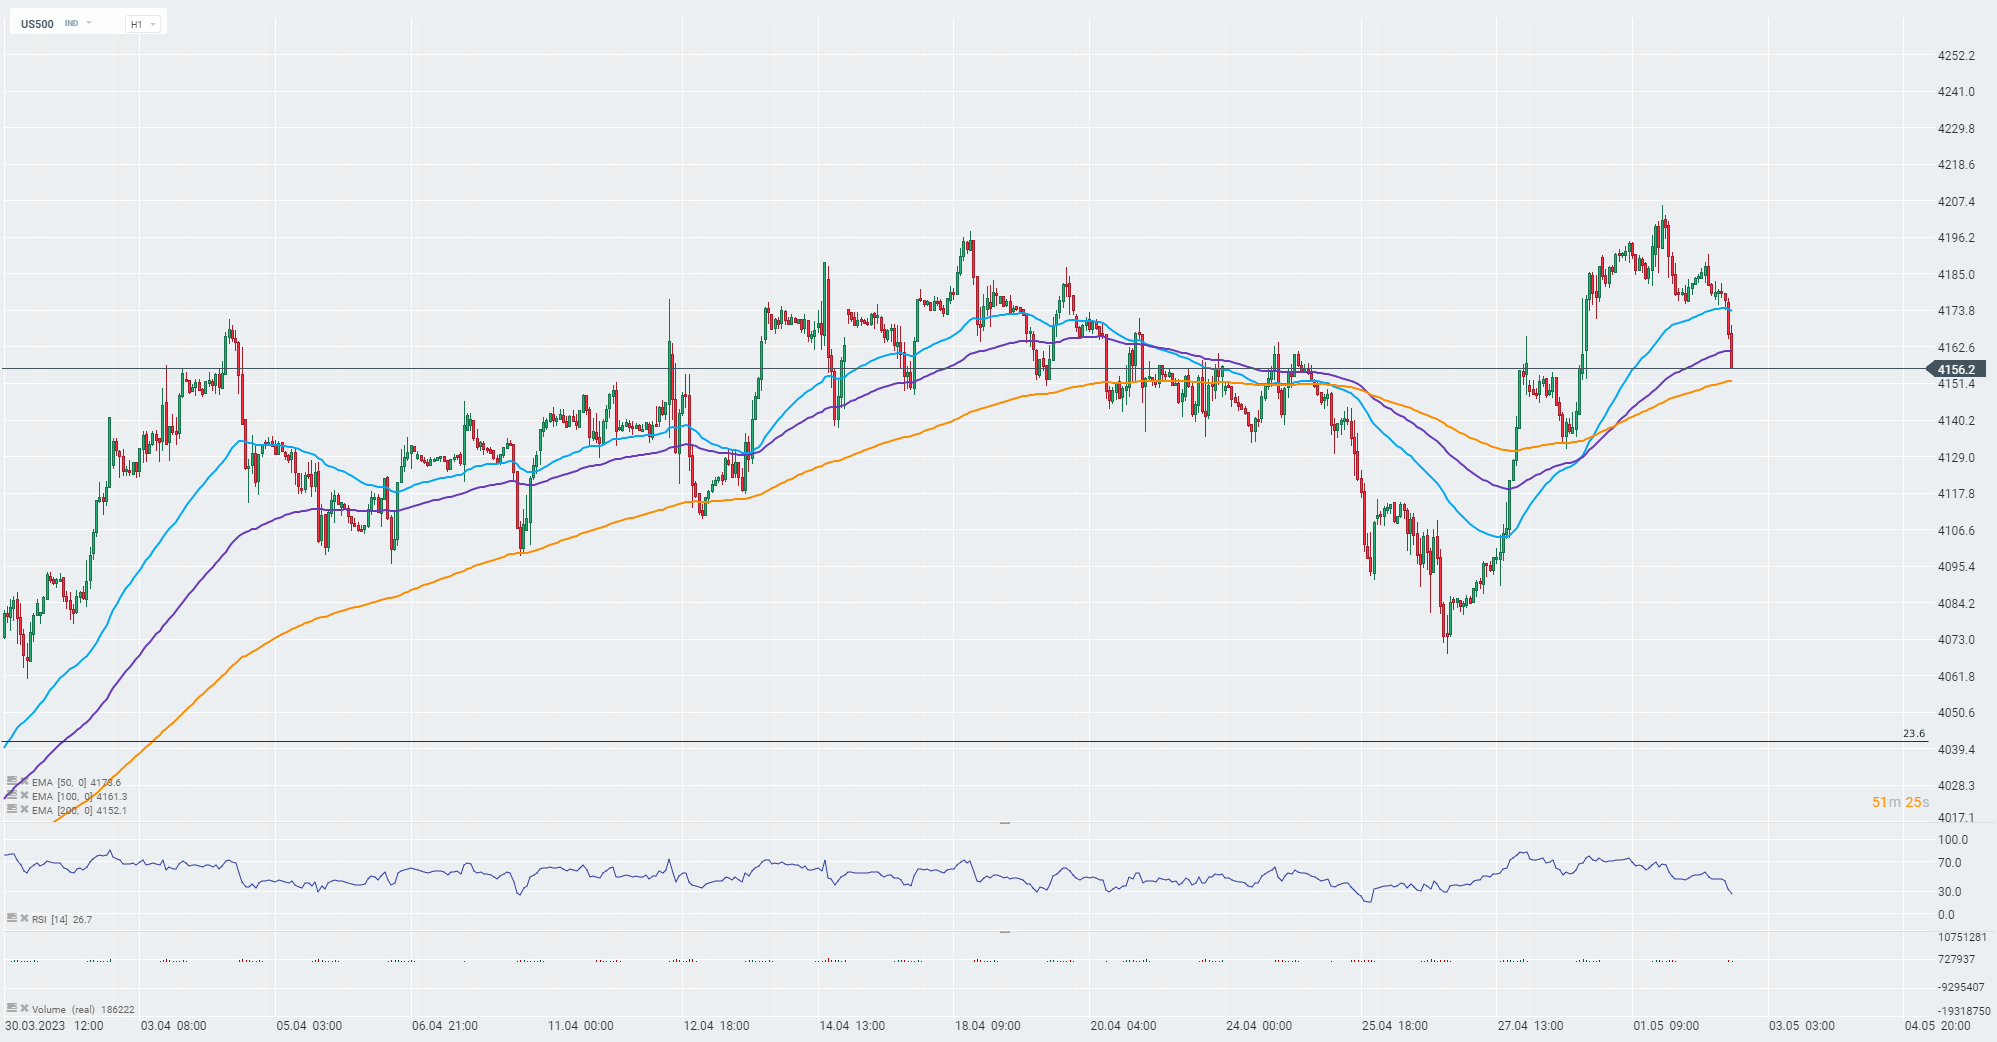Screen dimensions: 1997x1042
Task: Open the H1 timeframe dropdown
Action: [143, 24]
